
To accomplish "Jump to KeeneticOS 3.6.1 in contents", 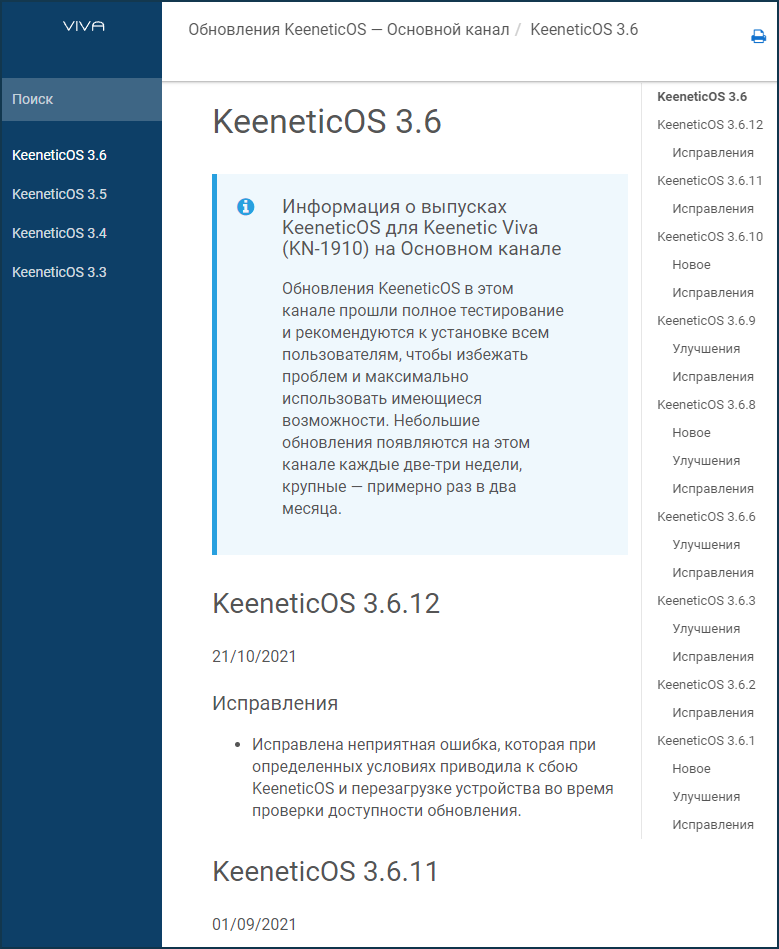I will [x=706, y=741].
